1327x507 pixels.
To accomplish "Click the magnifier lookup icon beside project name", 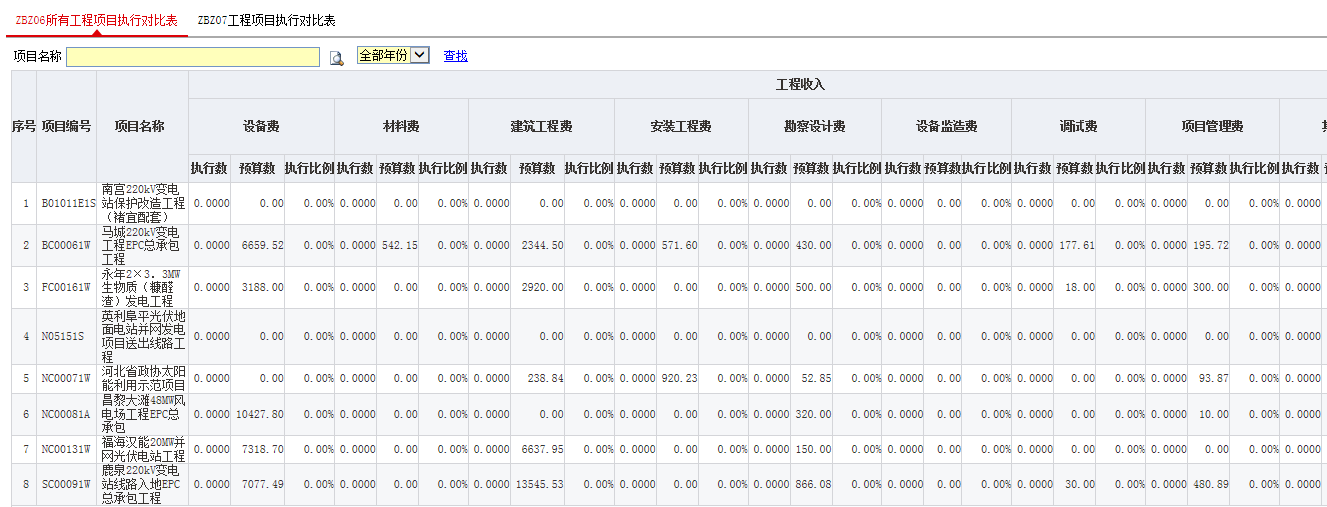I will point(337,58).
